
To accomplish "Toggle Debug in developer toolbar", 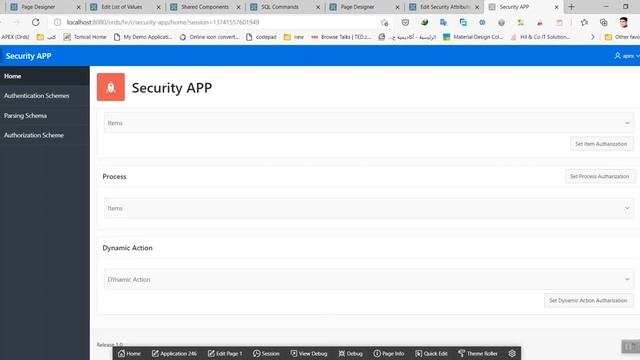I will (351, 353).
